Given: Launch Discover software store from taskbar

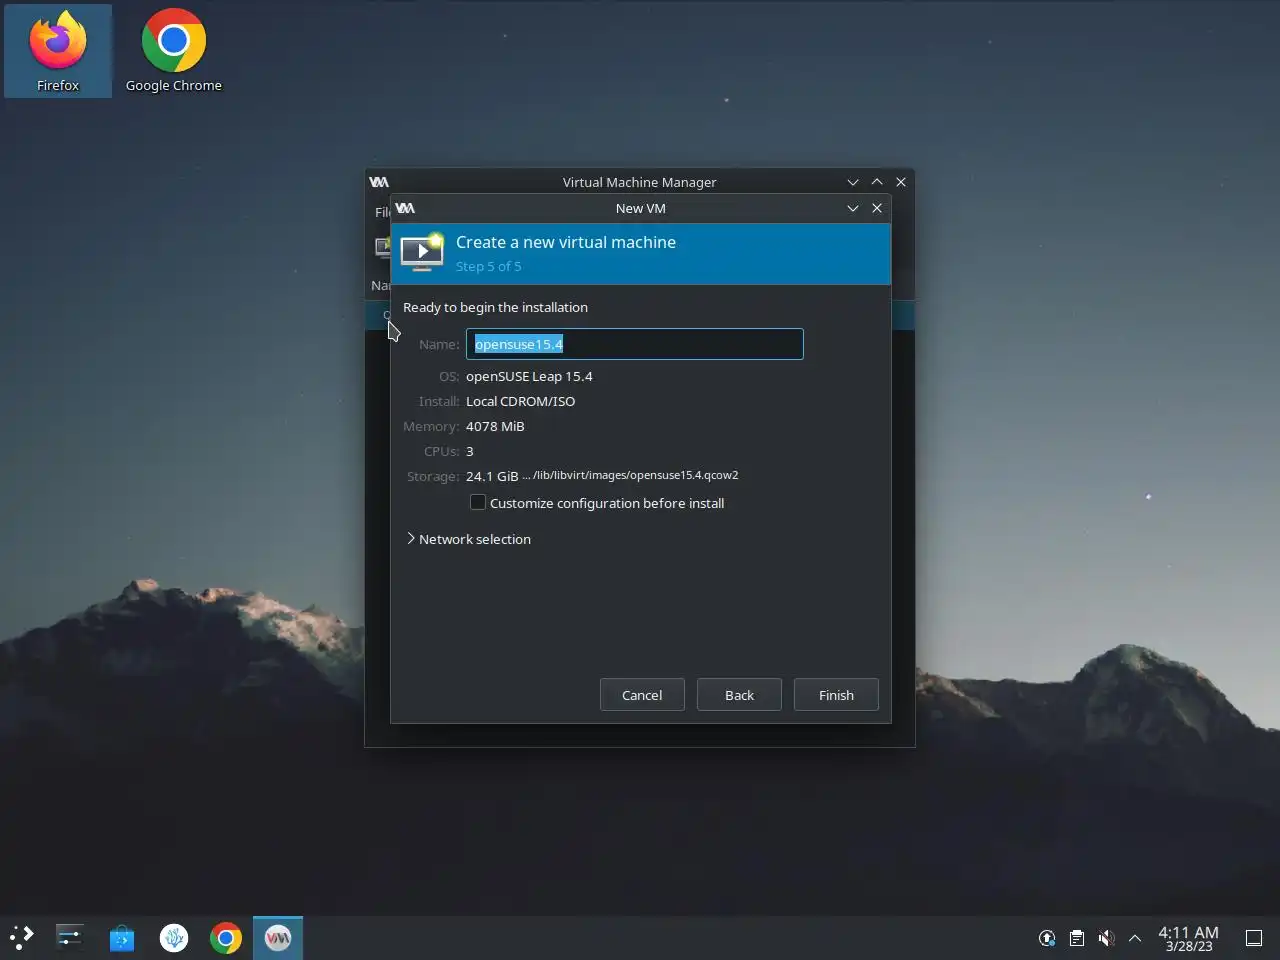Looking at the screenshot, I should (122, 938).
